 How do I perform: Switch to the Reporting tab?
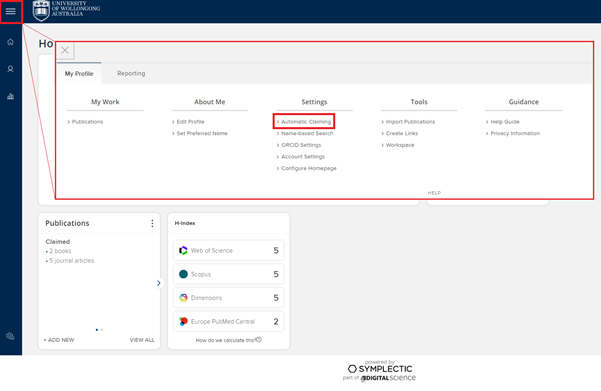click(x=131, y=73)
